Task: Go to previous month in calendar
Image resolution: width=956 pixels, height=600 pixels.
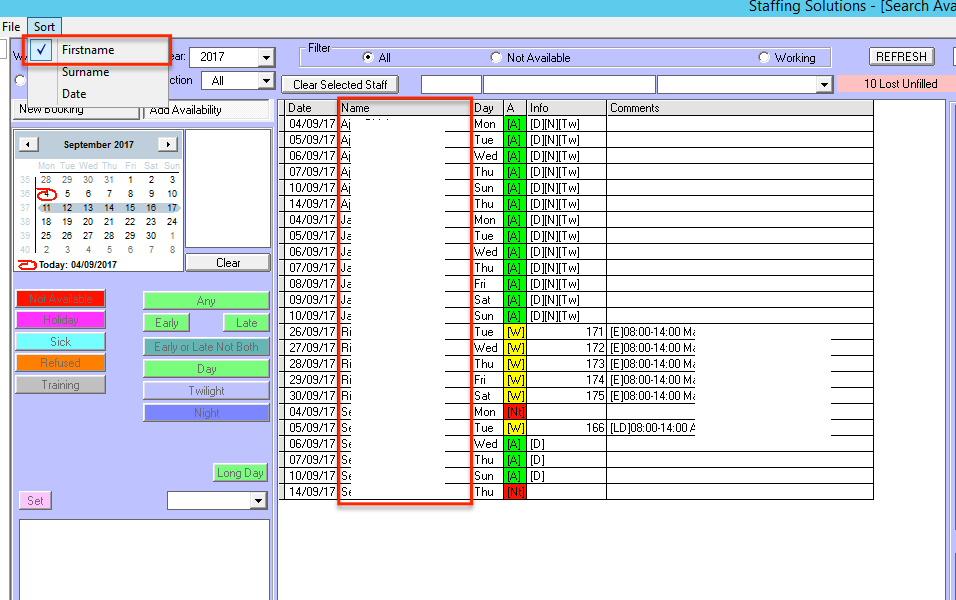Action: [x=29, y=145]
